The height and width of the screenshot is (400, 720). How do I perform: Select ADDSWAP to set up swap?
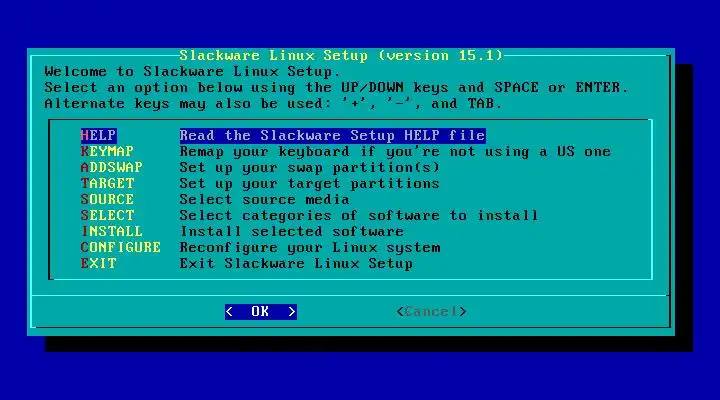[x=112, y=168]
